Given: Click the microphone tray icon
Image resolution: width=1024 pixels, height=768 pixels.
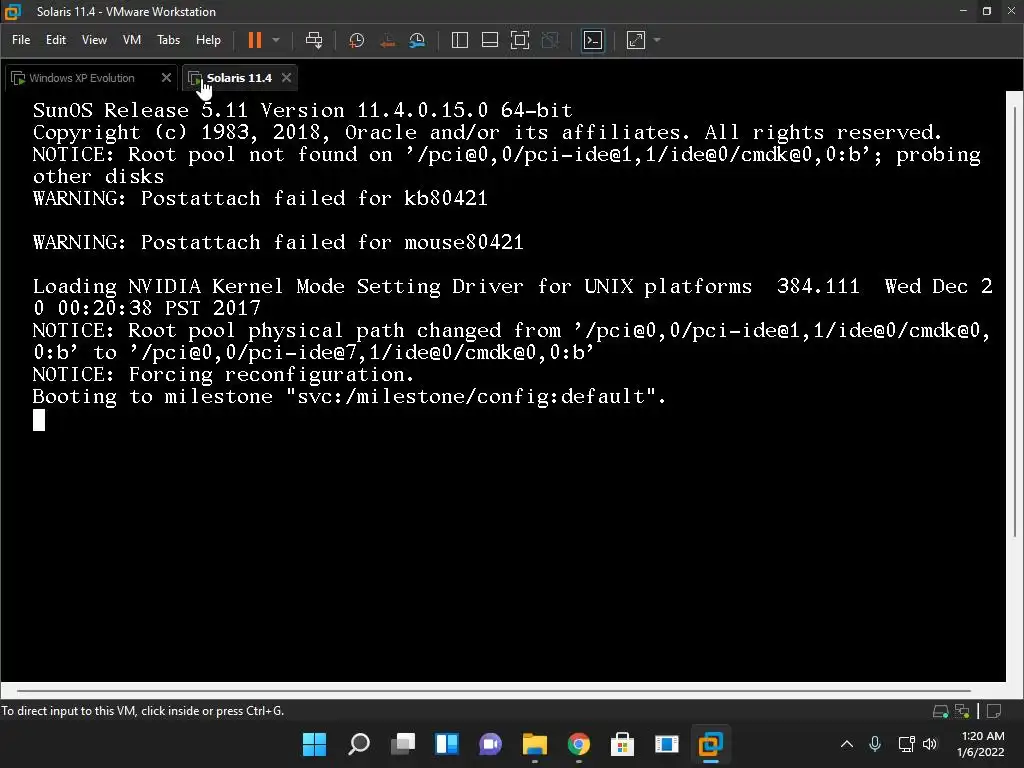Looking at the screenshot, I should tap(875, 744).
